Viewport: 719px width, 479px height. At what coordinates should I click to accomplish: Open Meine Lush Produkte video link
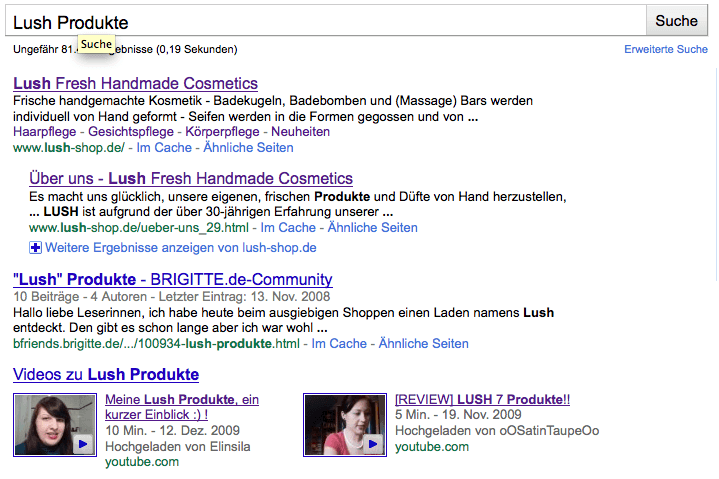(182, 407)
